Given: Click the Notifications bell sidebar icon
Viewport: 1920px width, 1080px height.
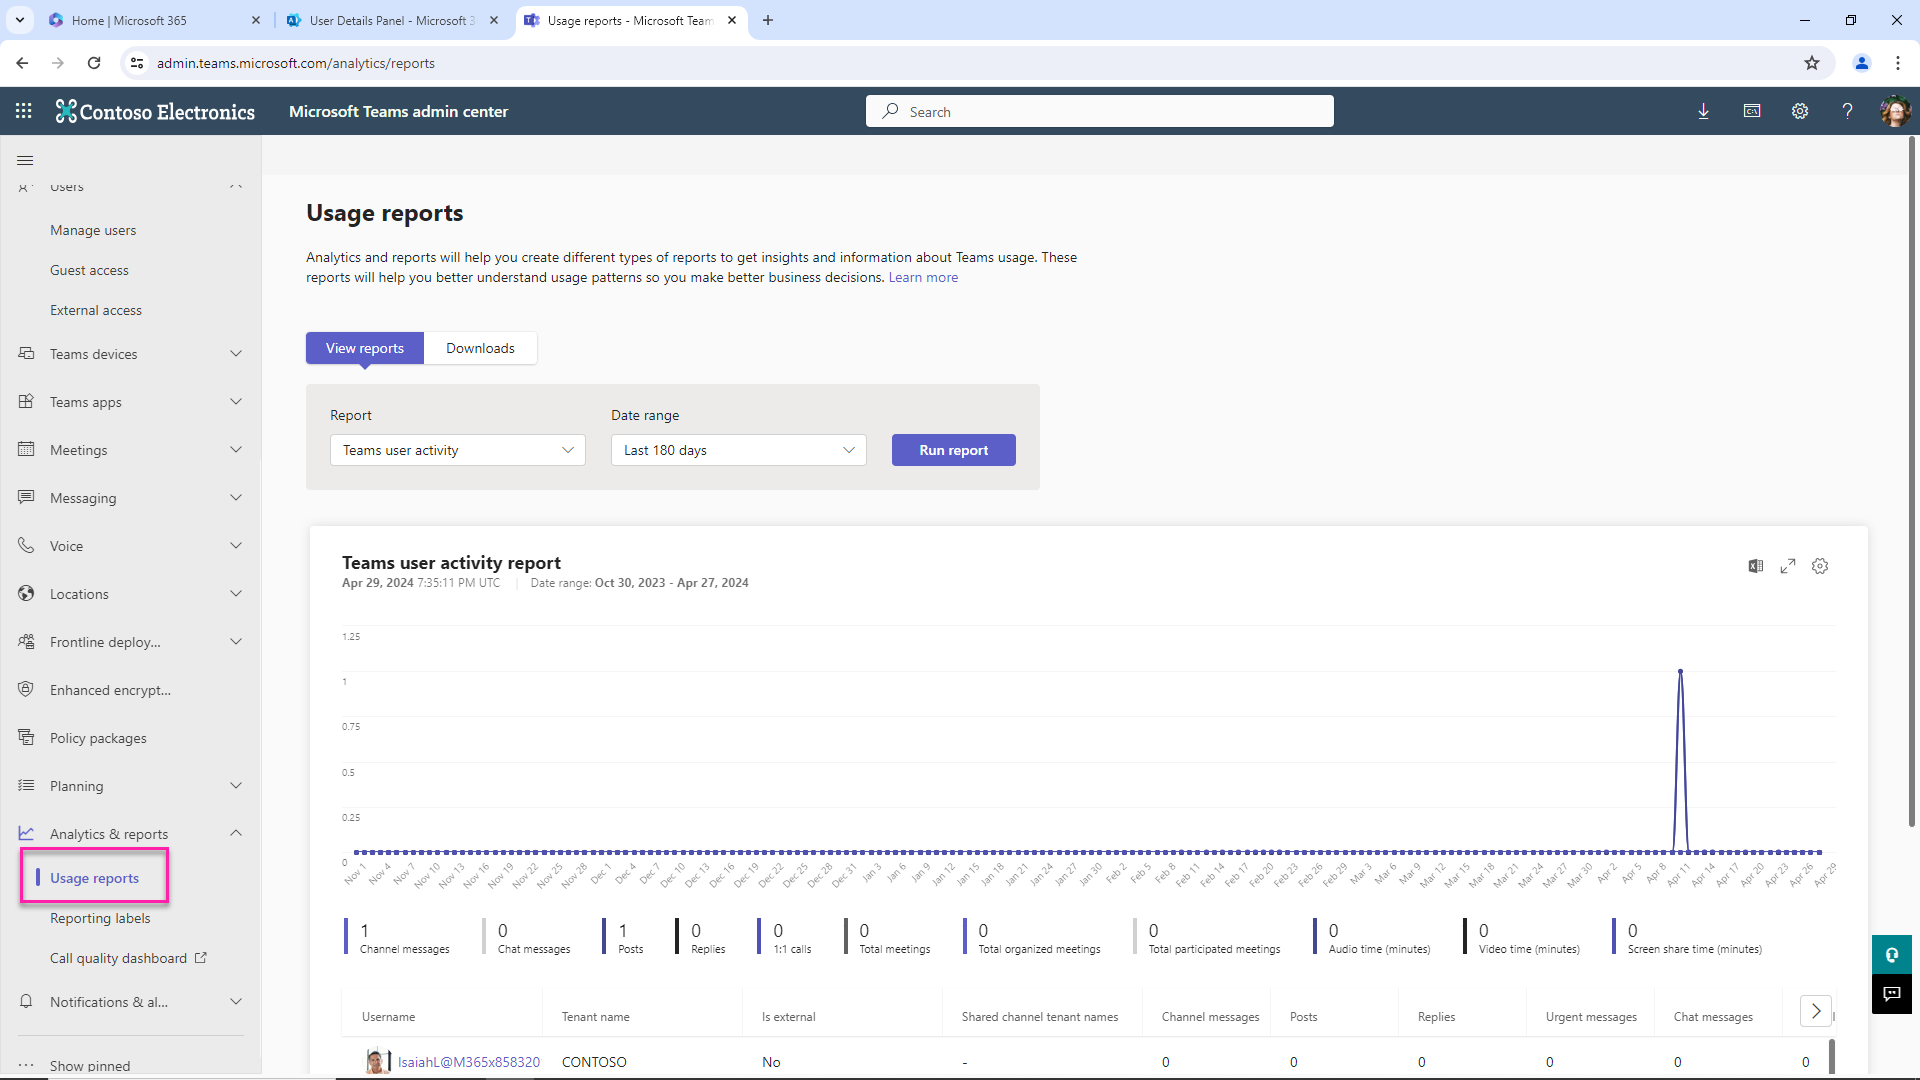Looking at the screenshot, I should click(x=26, y=1001).
